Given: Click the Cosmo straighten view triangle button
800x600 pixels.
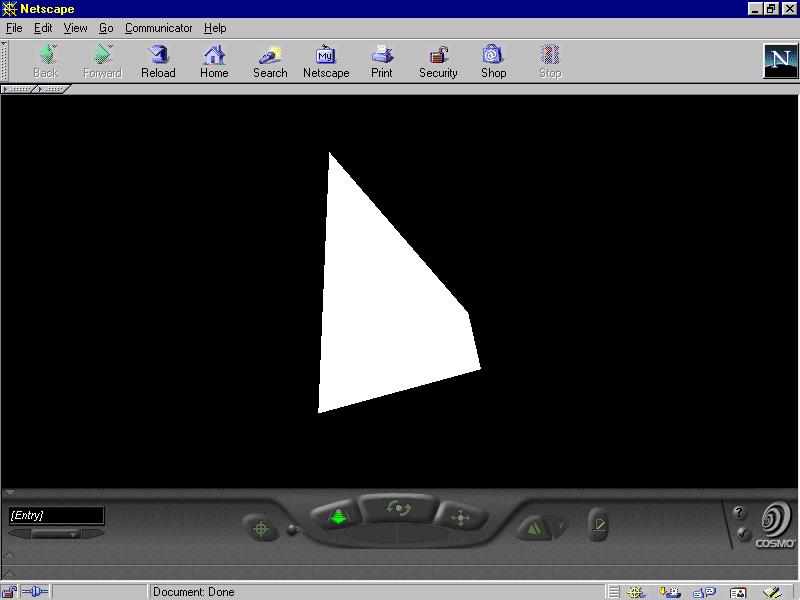Looking at the screenshot, I should tap(534, 528).
